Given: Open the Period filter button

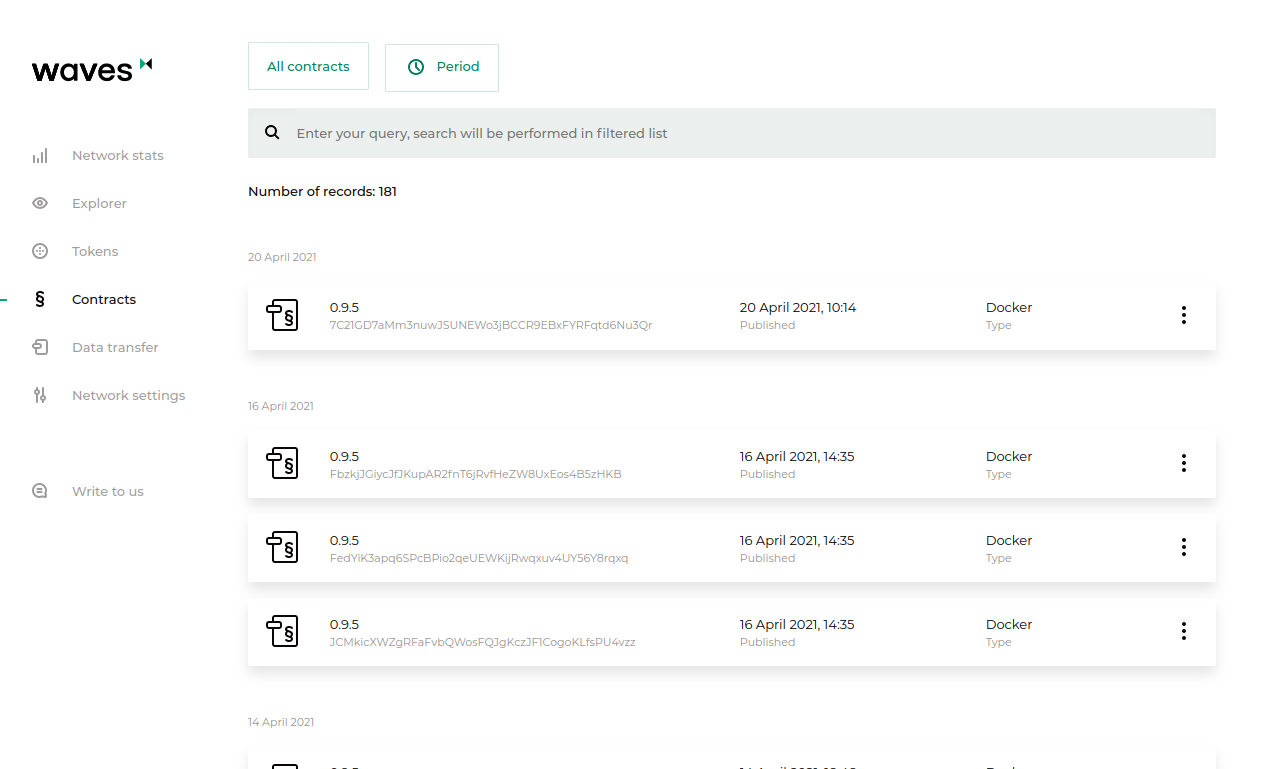Looking at the screenshot, I should click(x=442, y=67).
